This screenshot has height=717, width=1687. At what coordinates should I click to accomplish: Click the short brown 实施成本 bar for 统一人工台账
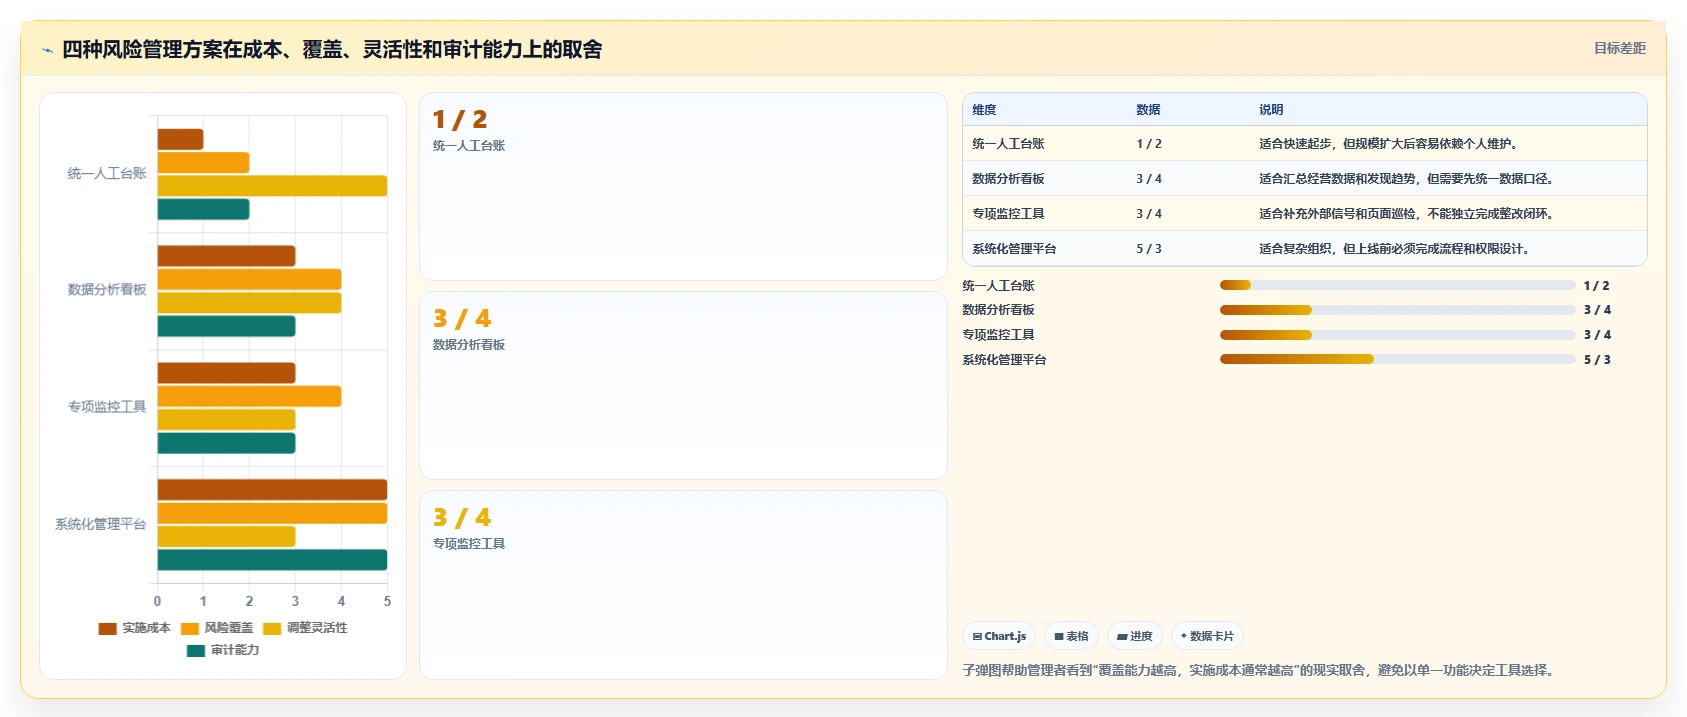click(x=180, y=139)
